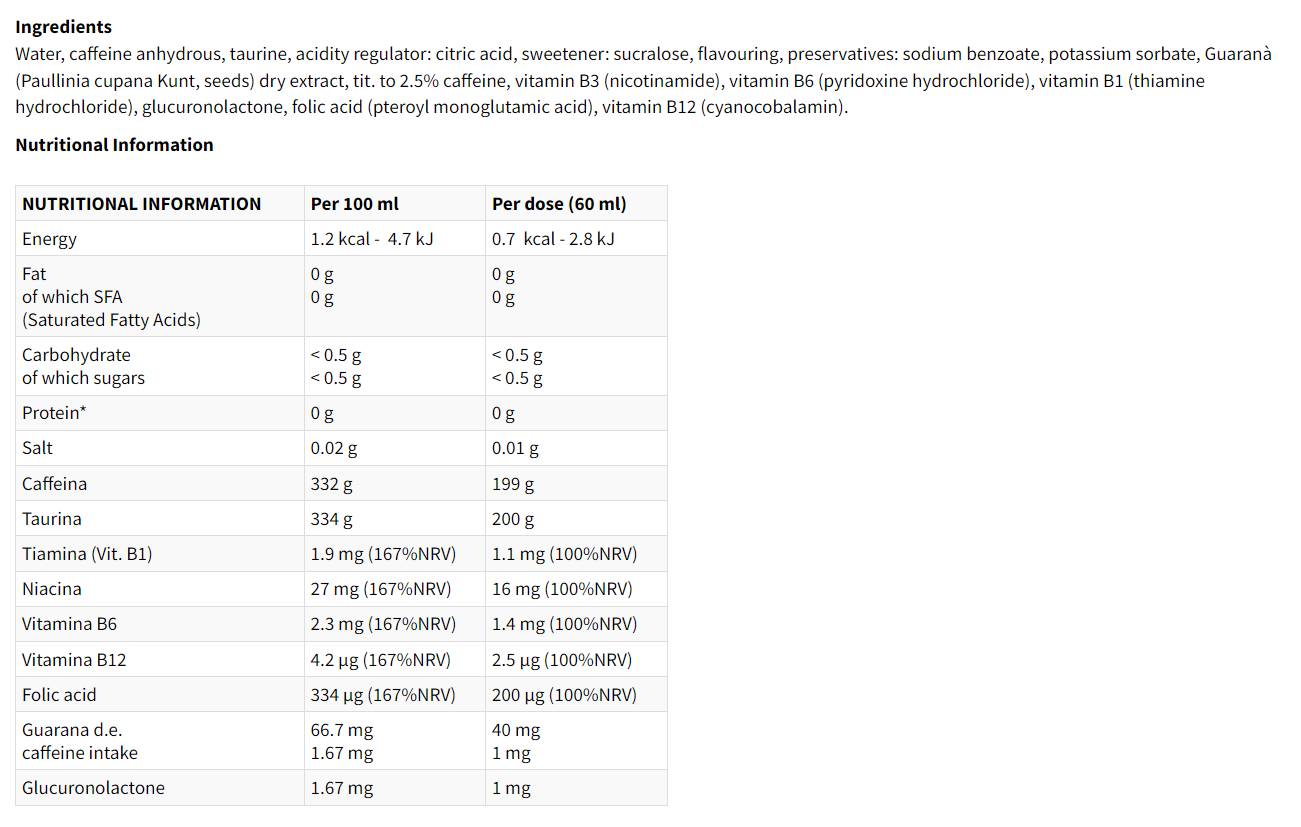Click the Nutritional Information heading above the table

pyautogui.click(x=114, y=145)
